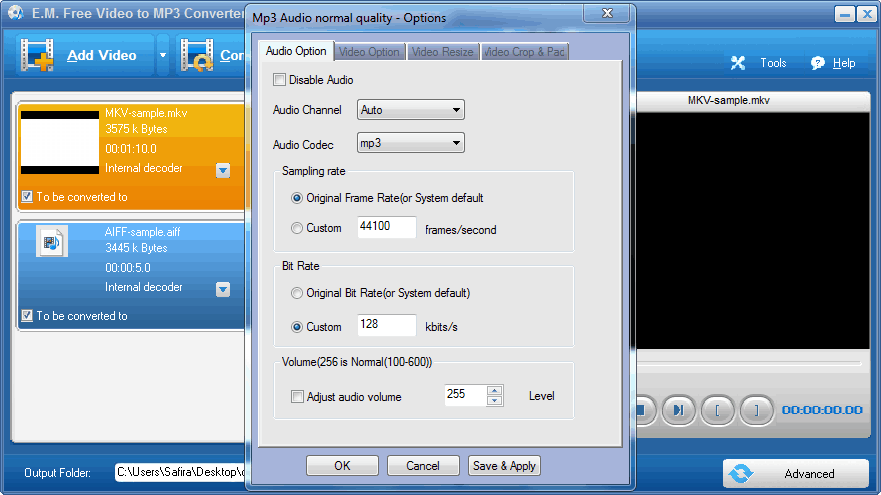Click the OK button
The height and width of the screenshot is (495, 881).
342,466
